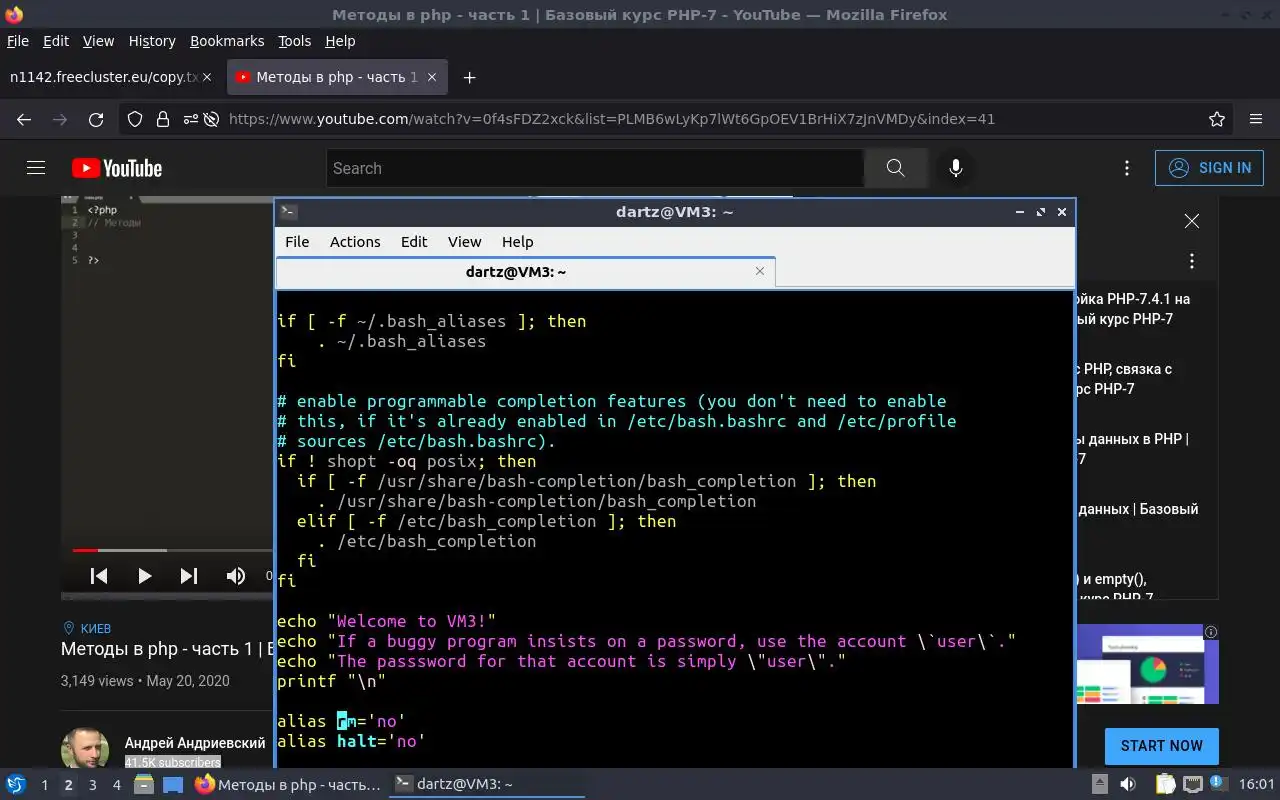Mute the YouTube video volume
The height and width of the screenshot is (800, 1280).
[236, 575]
